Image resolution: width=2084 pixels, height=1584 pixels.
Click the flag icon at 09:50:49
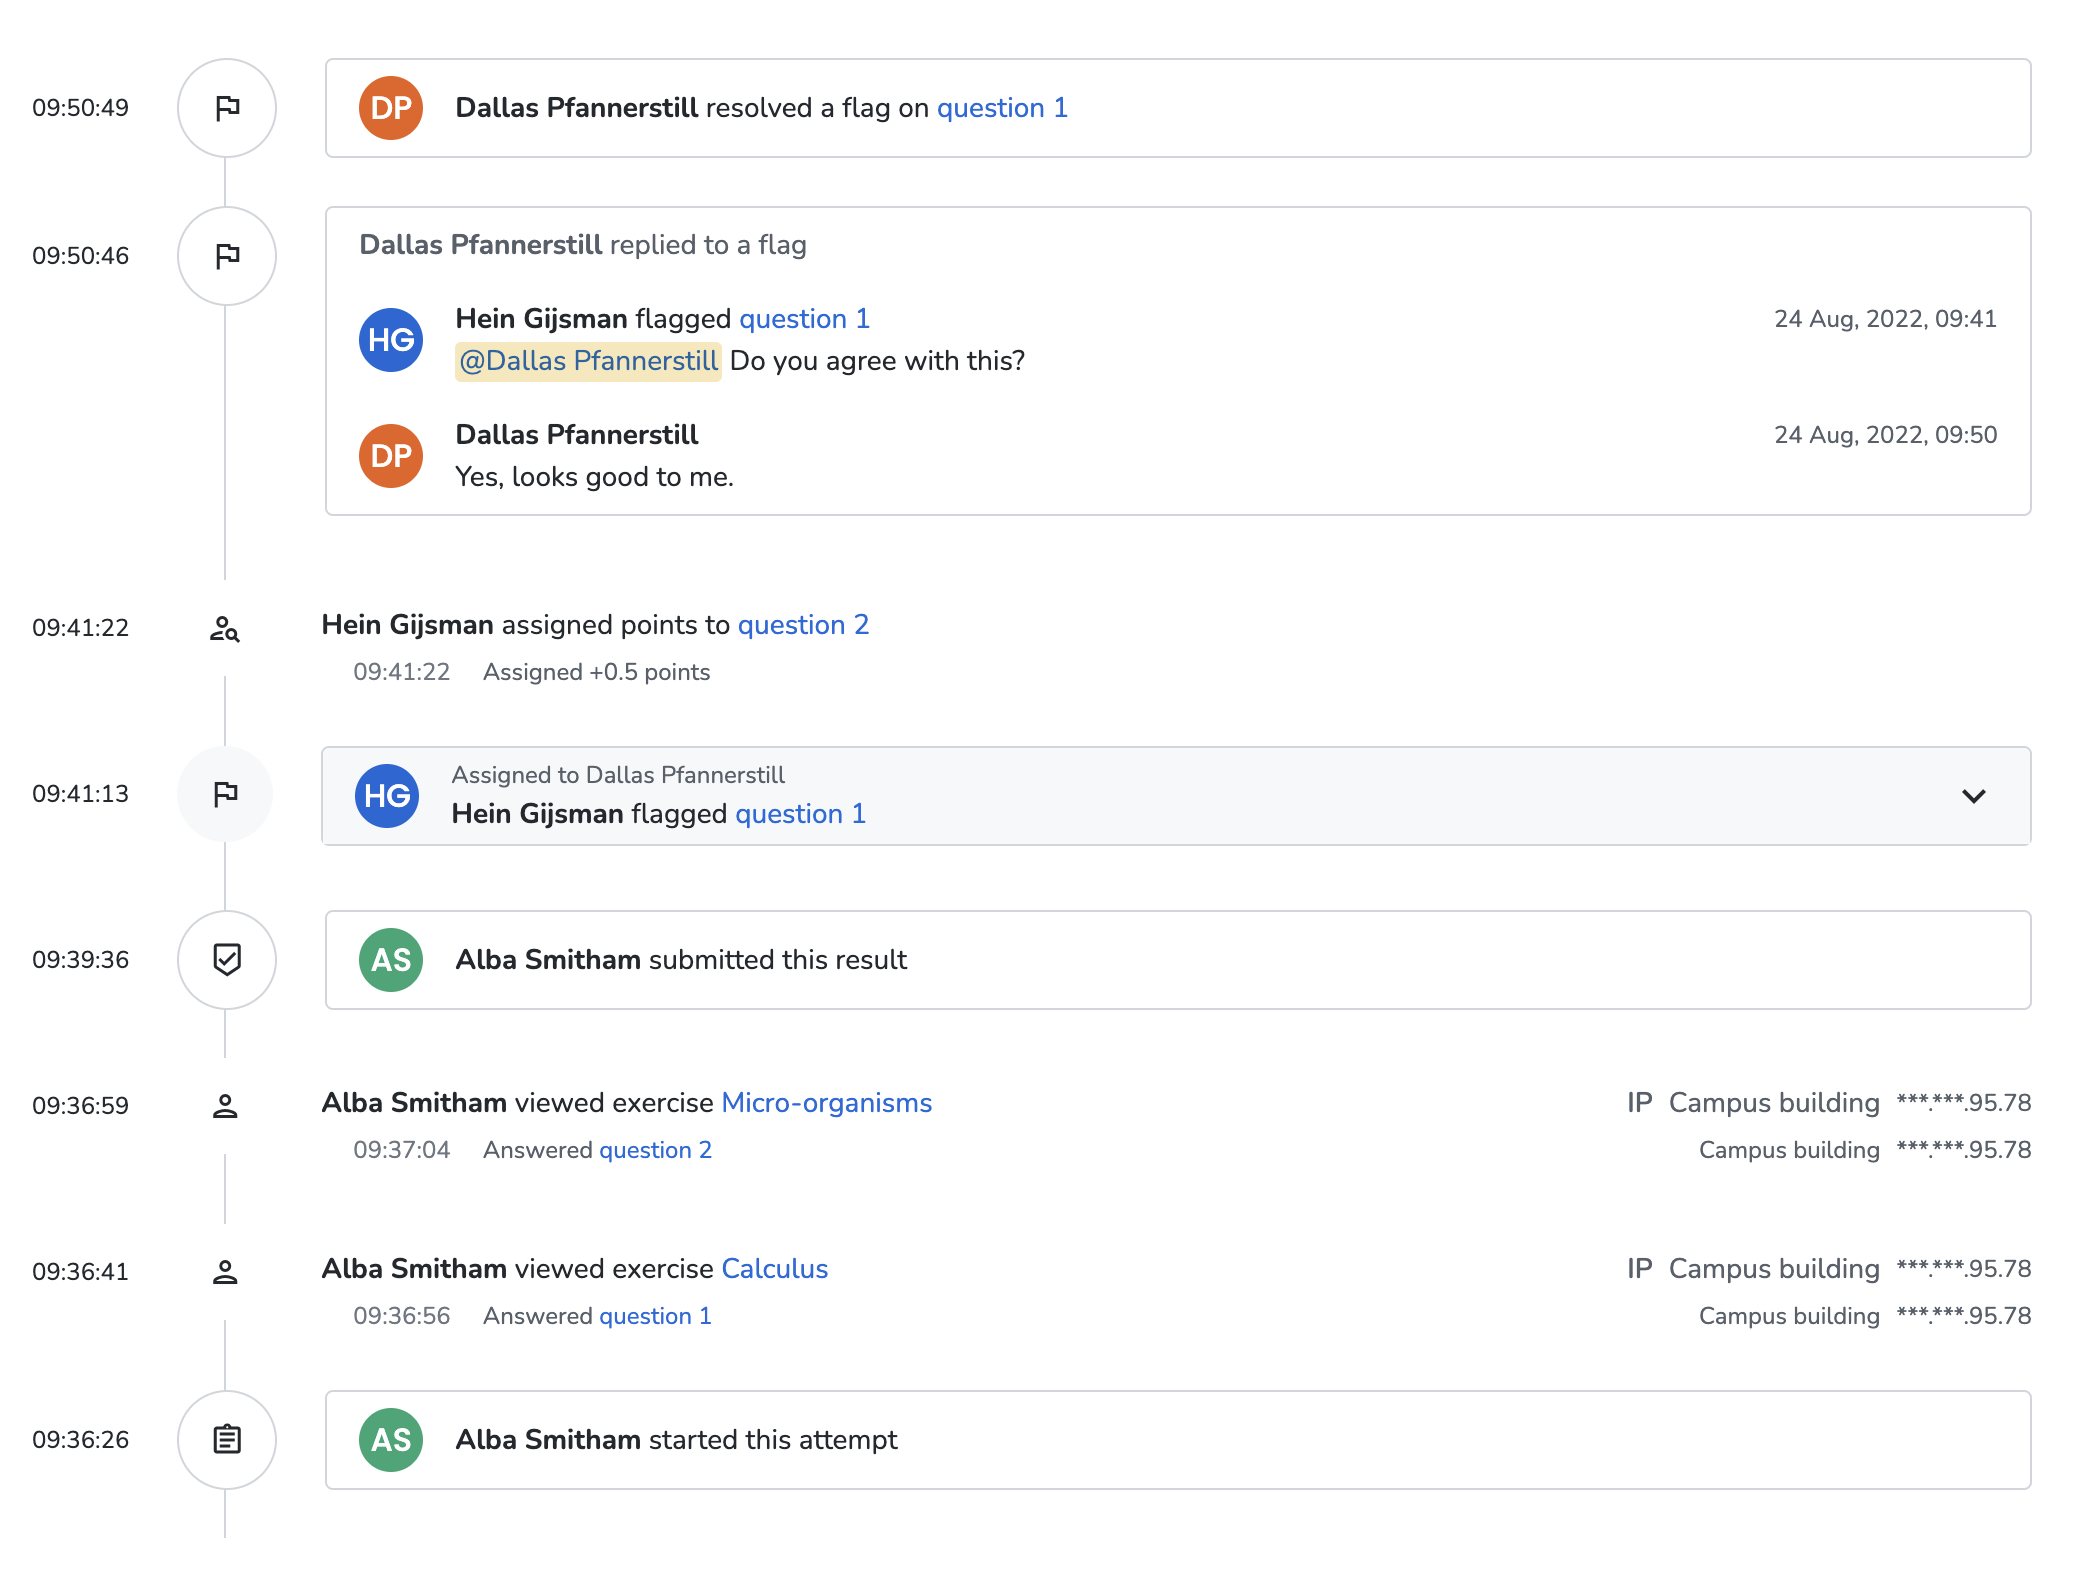pos(227,108)
